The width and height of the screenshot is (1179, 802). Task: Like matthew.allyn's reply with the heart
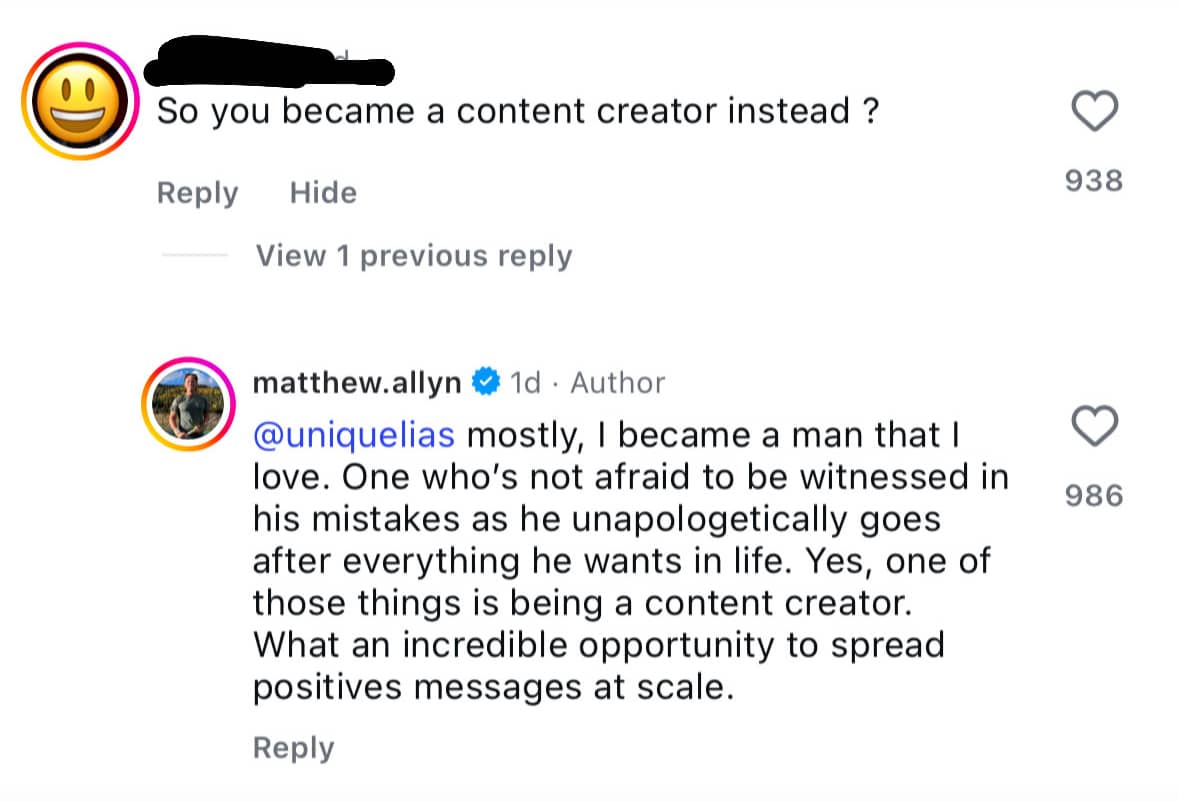click(x=1094, y=425)
